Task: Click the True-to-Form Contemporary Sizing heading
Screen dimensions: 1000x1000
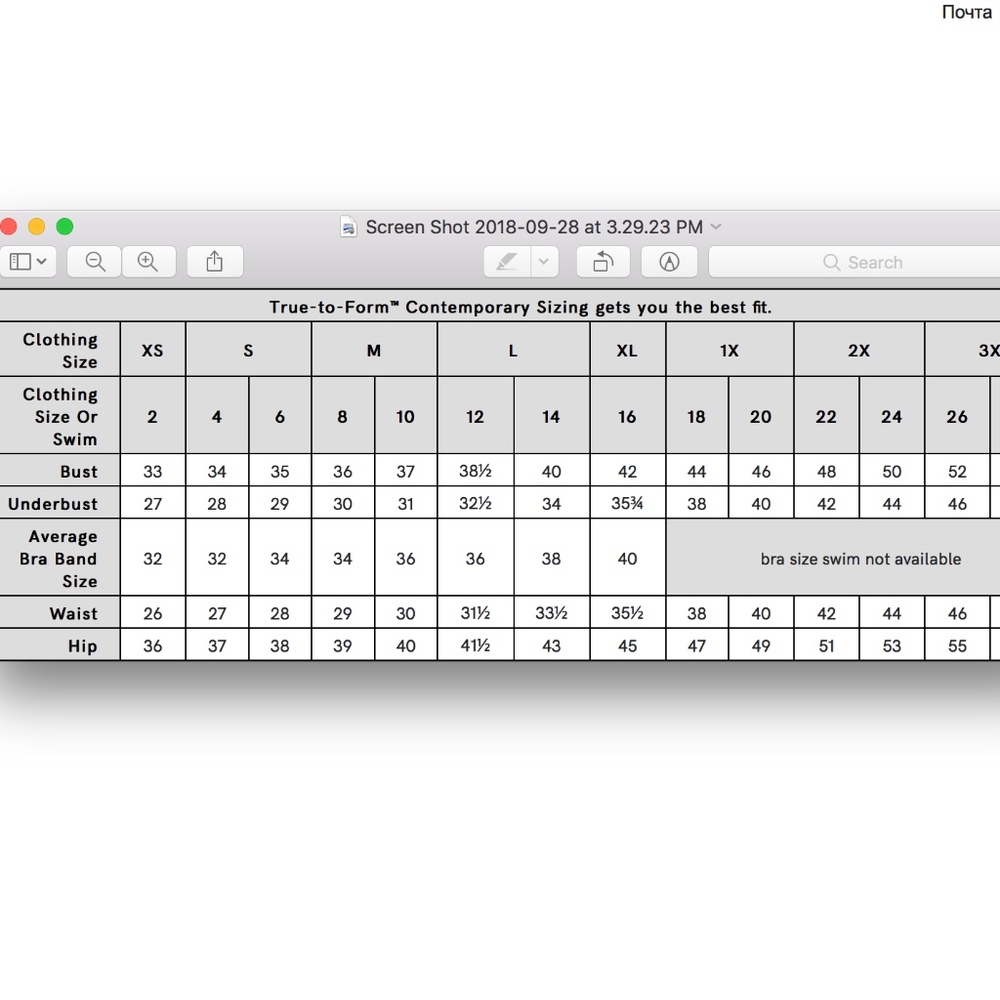Action: [520, 307]
